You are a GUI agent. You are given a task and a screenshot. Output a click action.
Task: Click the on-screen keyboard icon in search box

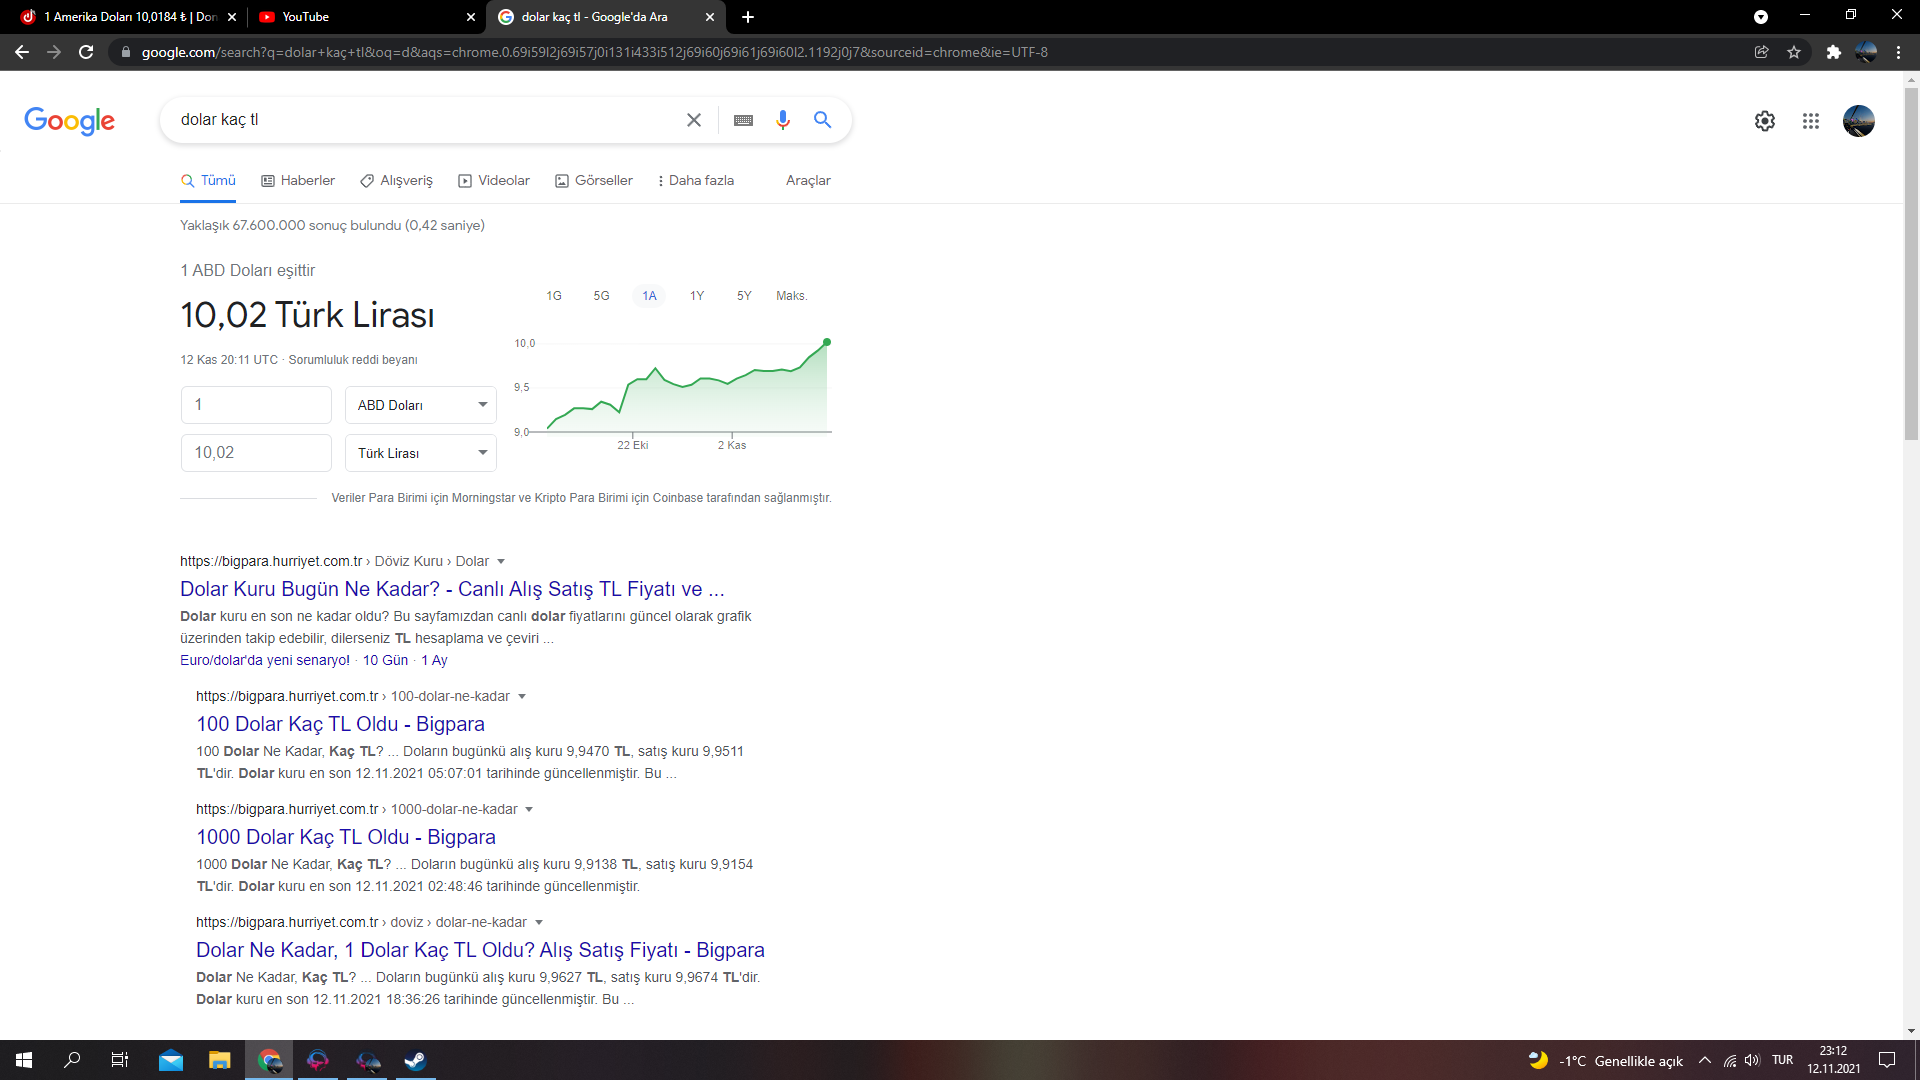tap(743, 120)
